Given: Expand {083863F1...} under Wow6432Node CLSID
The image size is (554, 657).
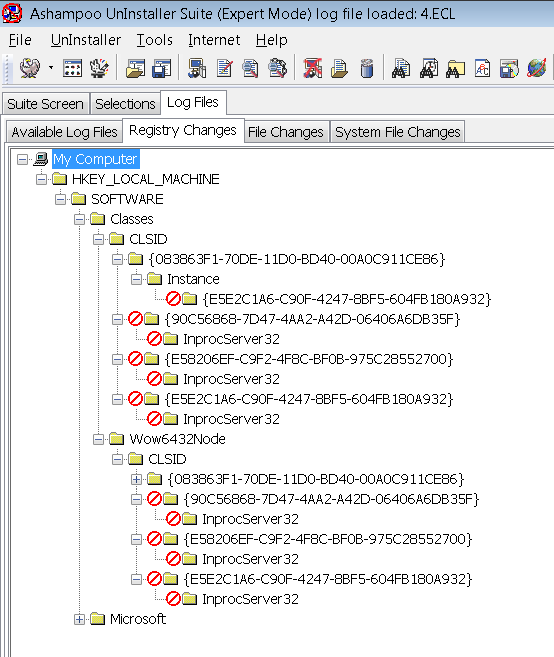Looking at the screenshot, I should click(x=136, y=479).
